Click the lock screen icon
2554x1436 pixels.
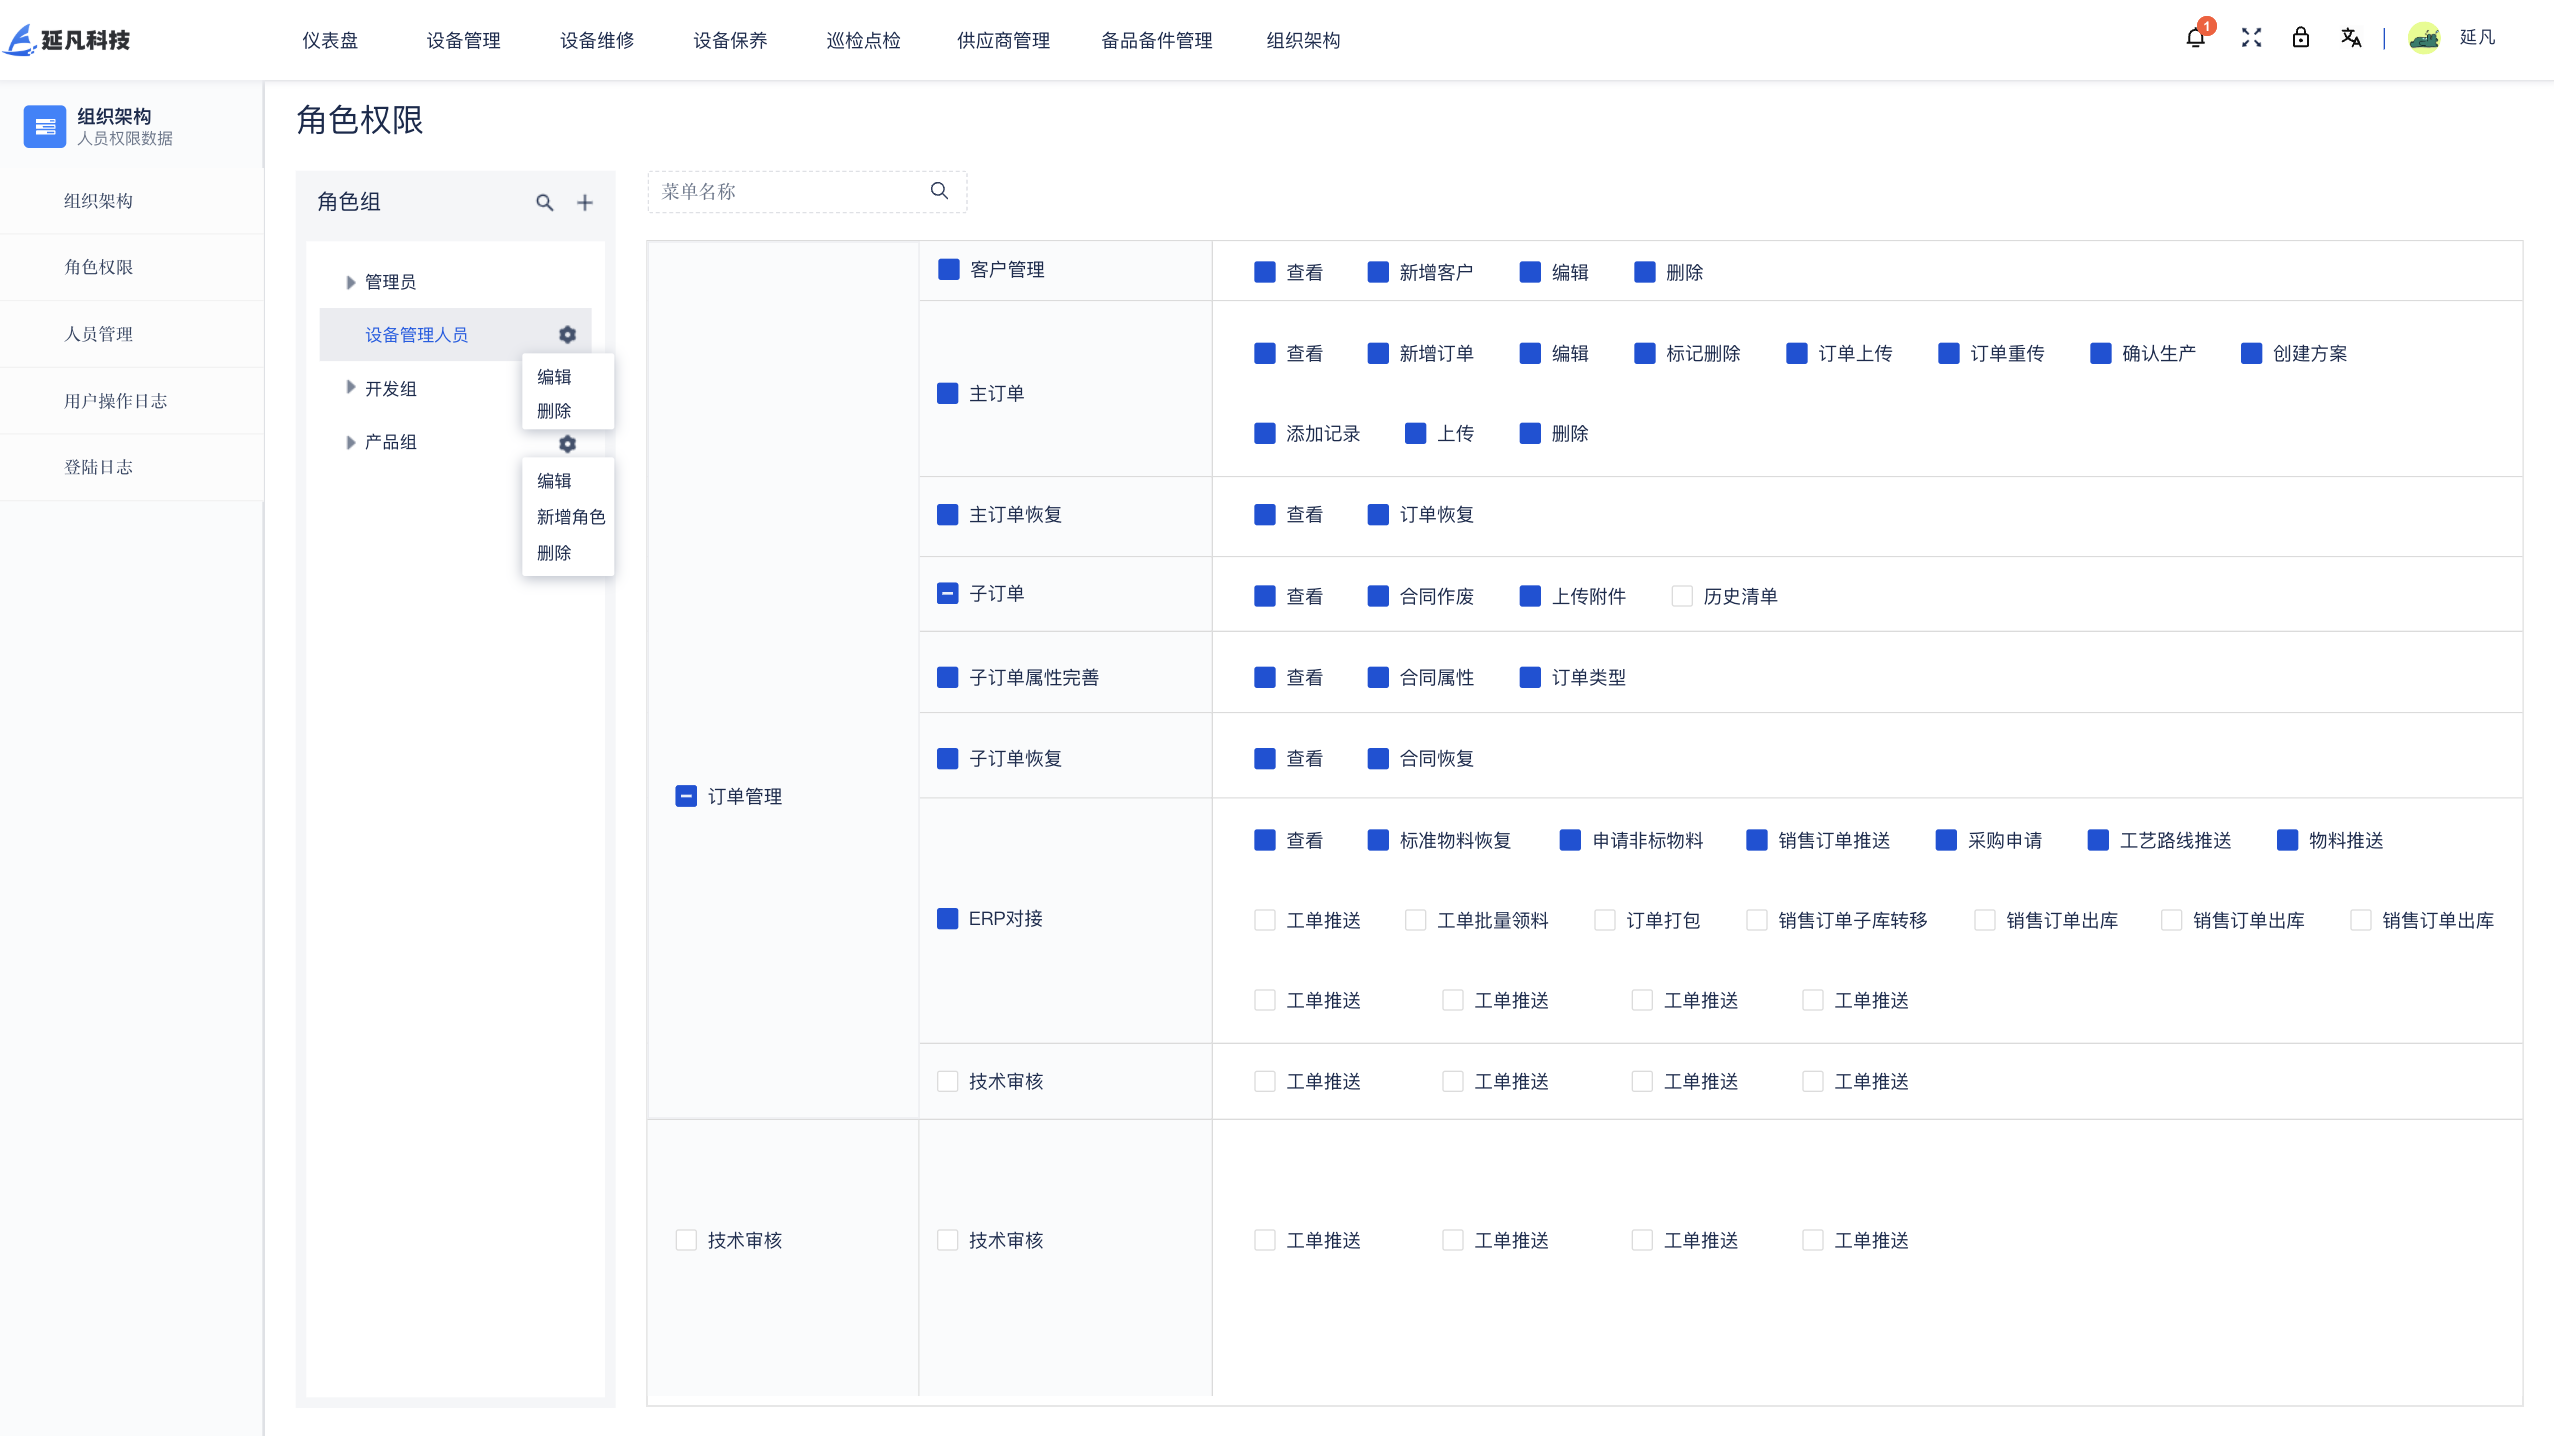pos(2300,38)
